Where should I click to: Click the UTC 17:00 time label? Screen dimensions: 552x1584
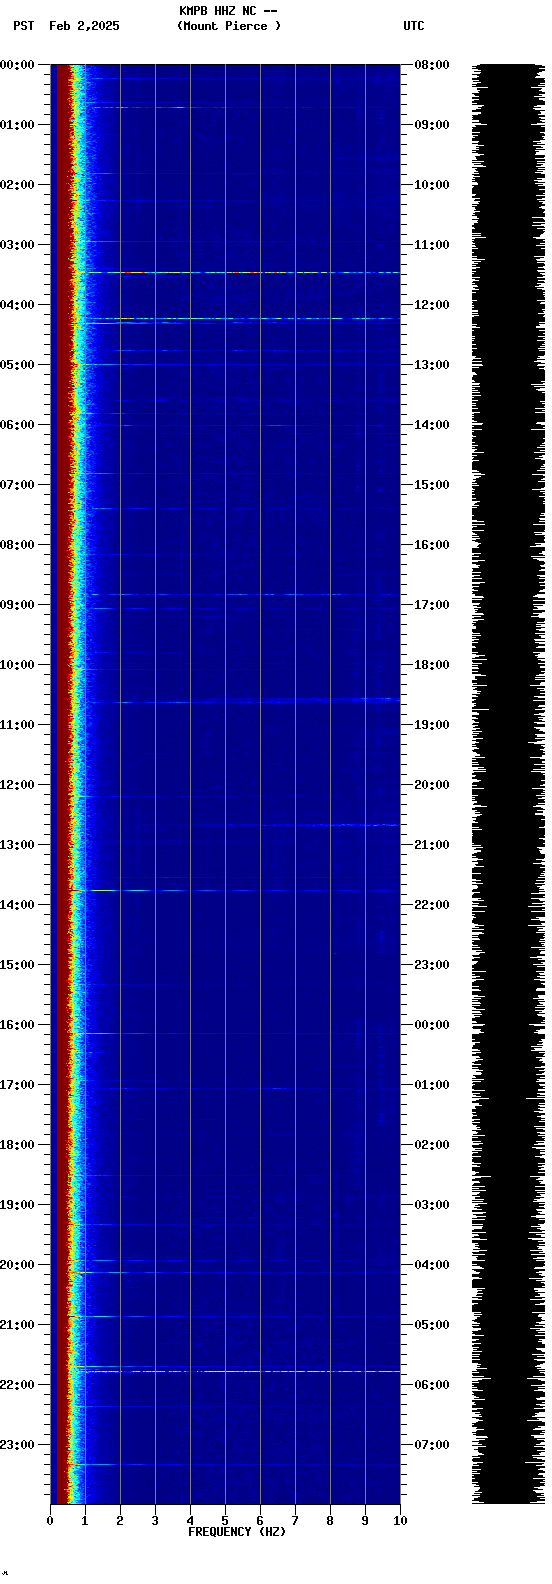(x=432, y=605)
